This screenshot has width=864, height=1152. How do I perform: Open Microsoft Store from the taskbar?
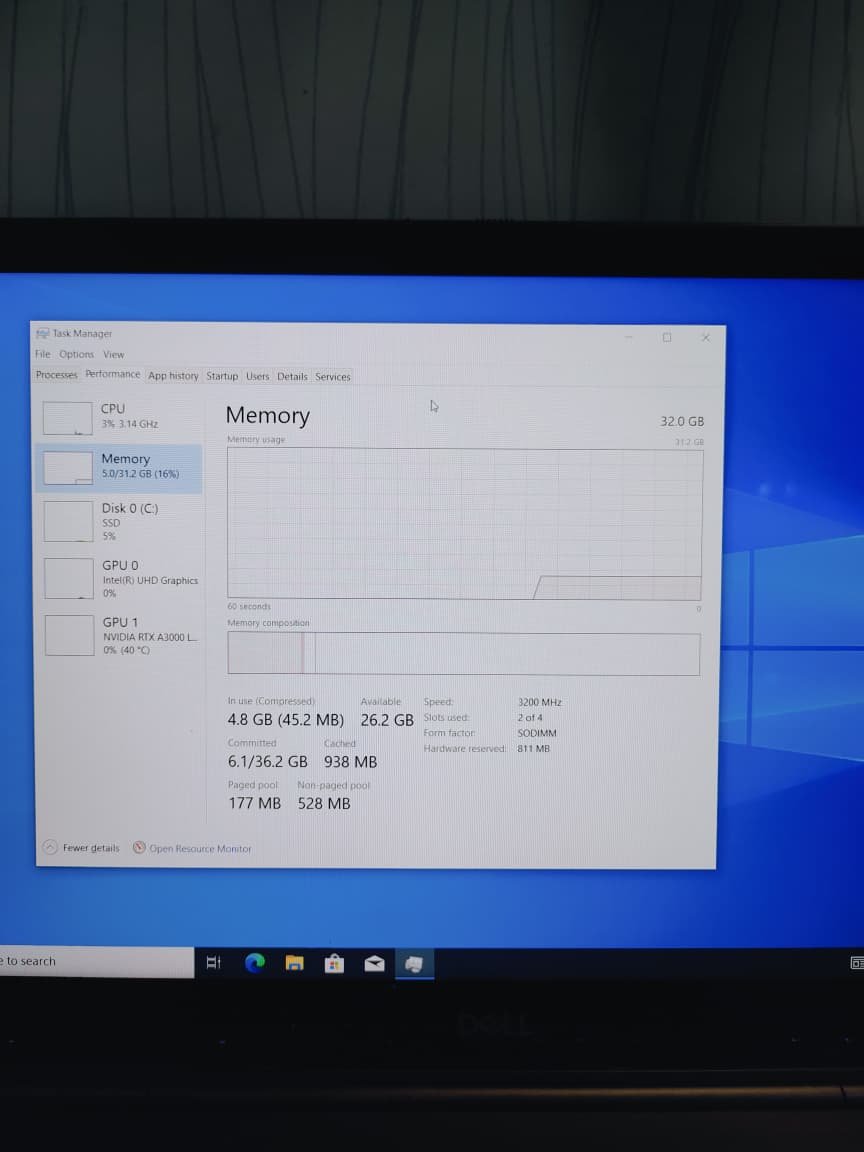(x=334, y=962)
